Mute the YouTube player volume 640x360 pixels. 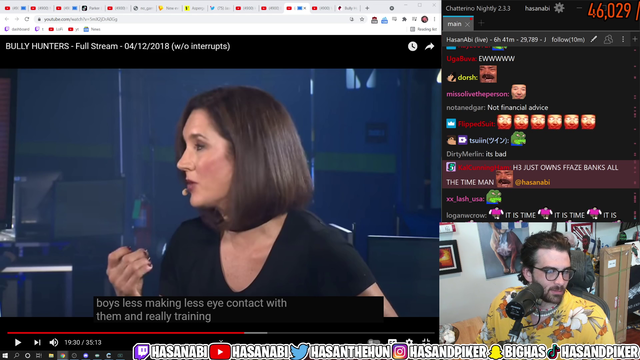click(x=54, y=342)
